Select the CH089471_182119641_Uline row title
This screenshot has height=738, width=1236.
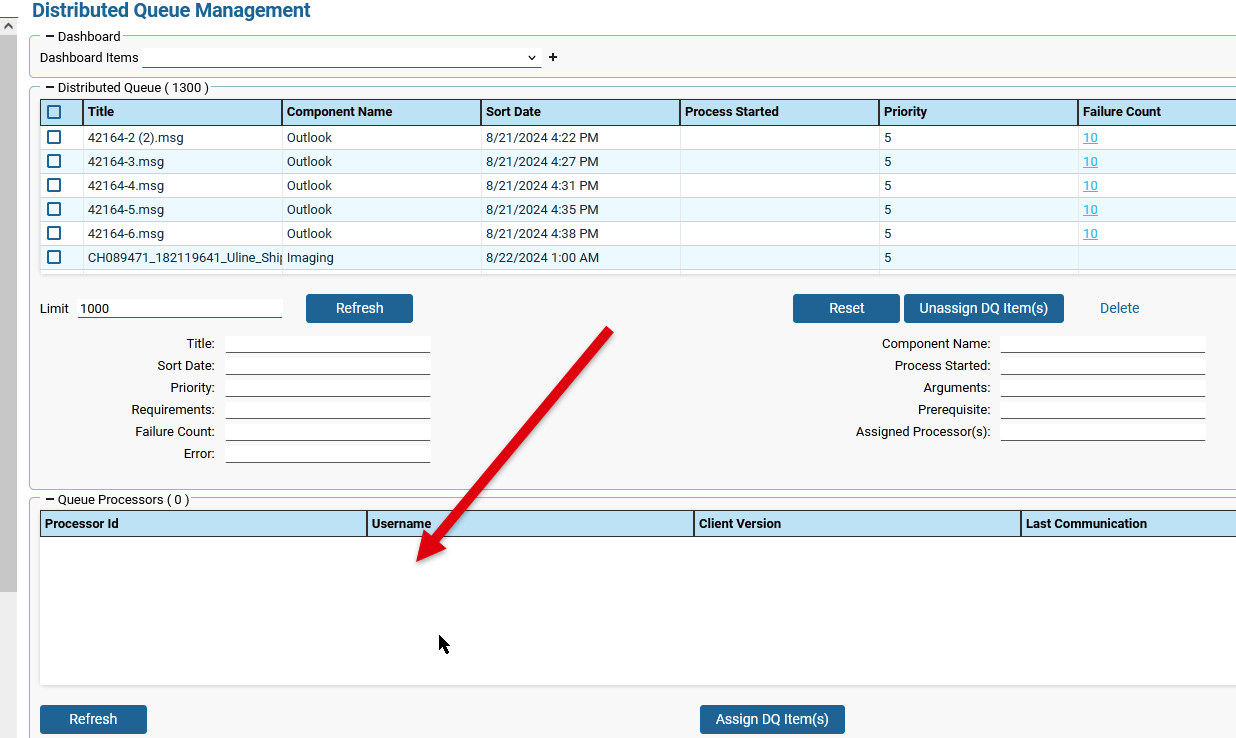coord(183,257)
